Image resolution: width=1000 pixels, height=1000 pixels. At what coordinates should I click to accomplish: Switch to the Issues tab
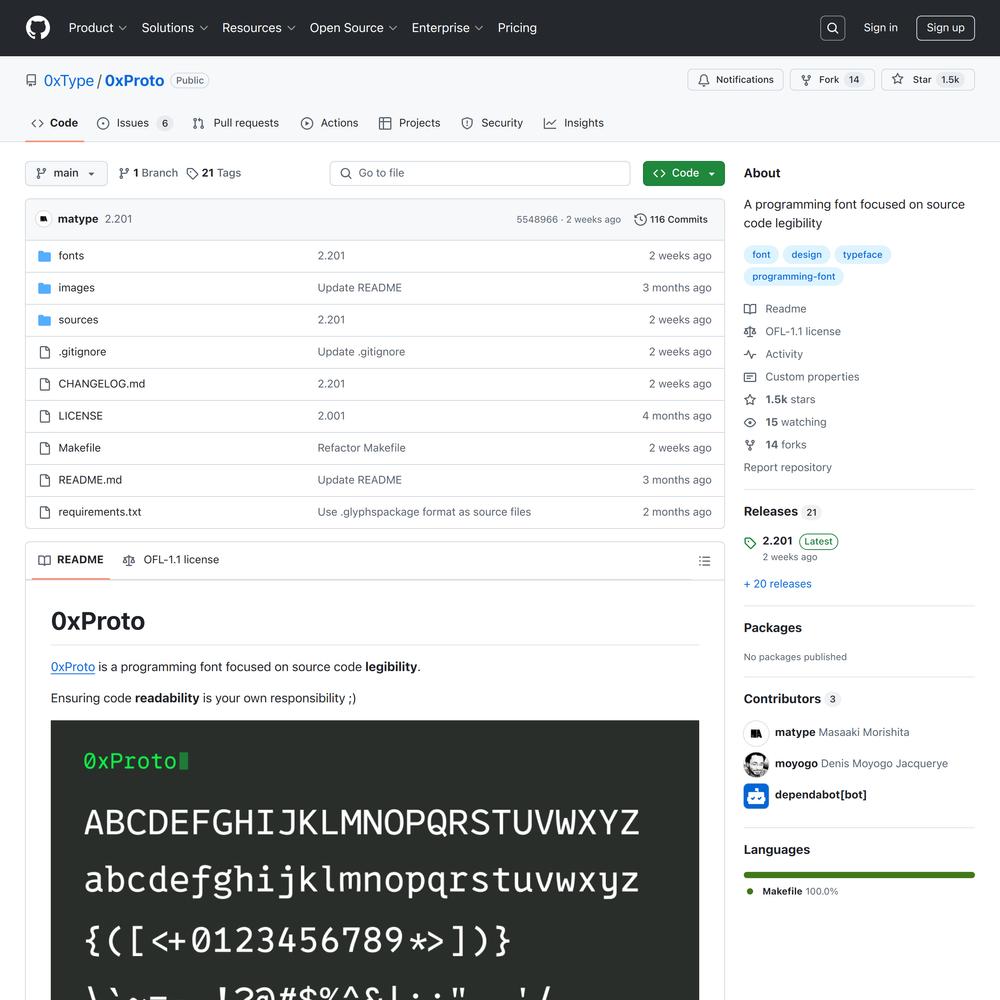pos(135,123)
